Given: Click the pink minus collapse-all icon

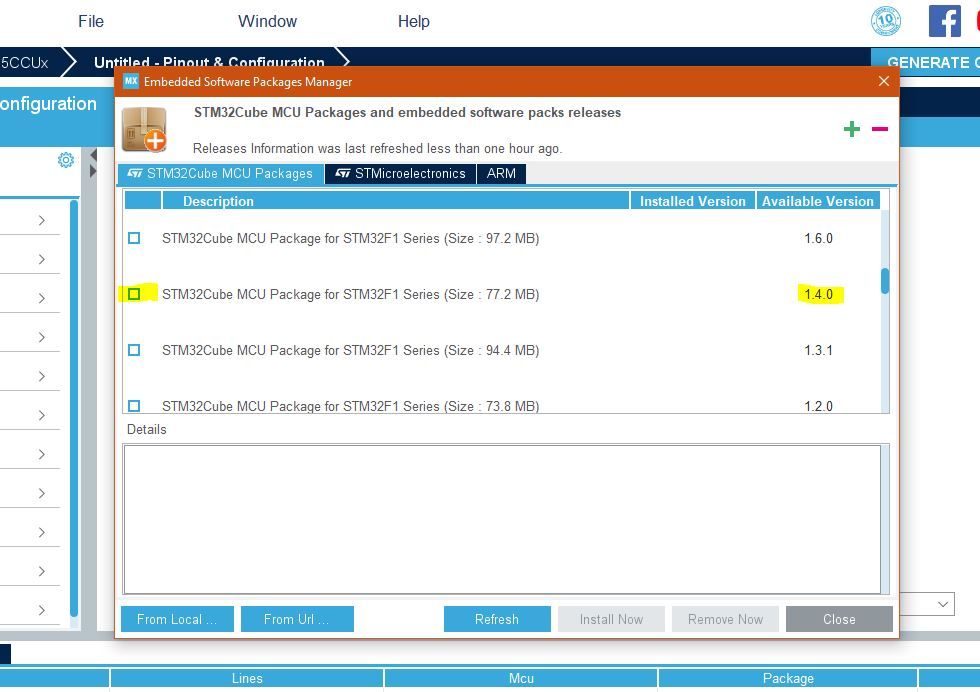Looking at the screenshot, I should (x=879, y=129).
